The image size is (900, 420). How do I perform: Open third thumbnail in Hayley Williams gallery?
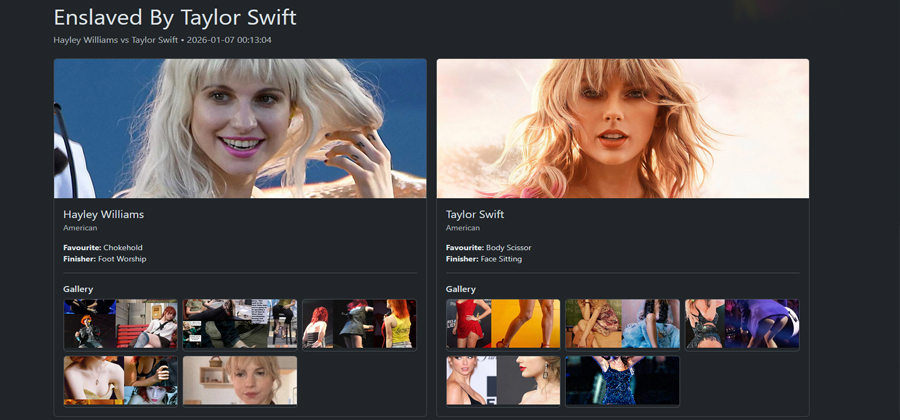[359, 324]
